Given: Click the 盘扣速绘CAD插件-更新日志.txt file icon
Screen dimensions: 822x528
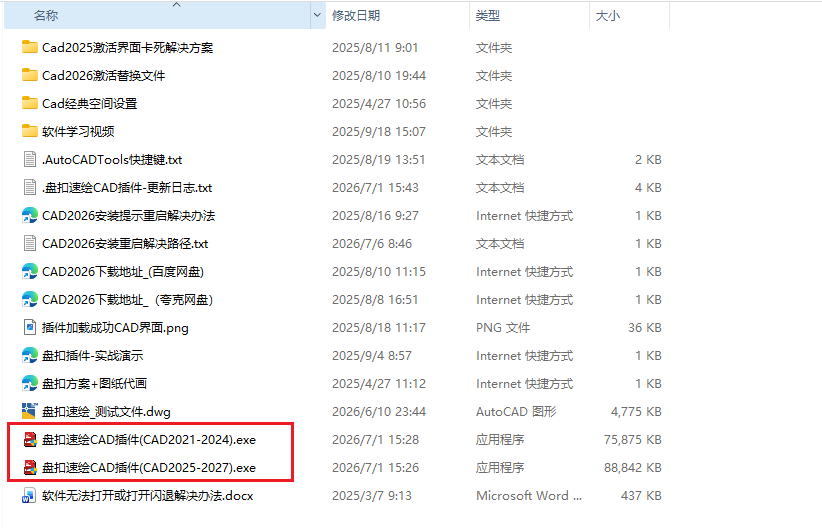Looking at the screenshot, I should [x=29, y=187].
